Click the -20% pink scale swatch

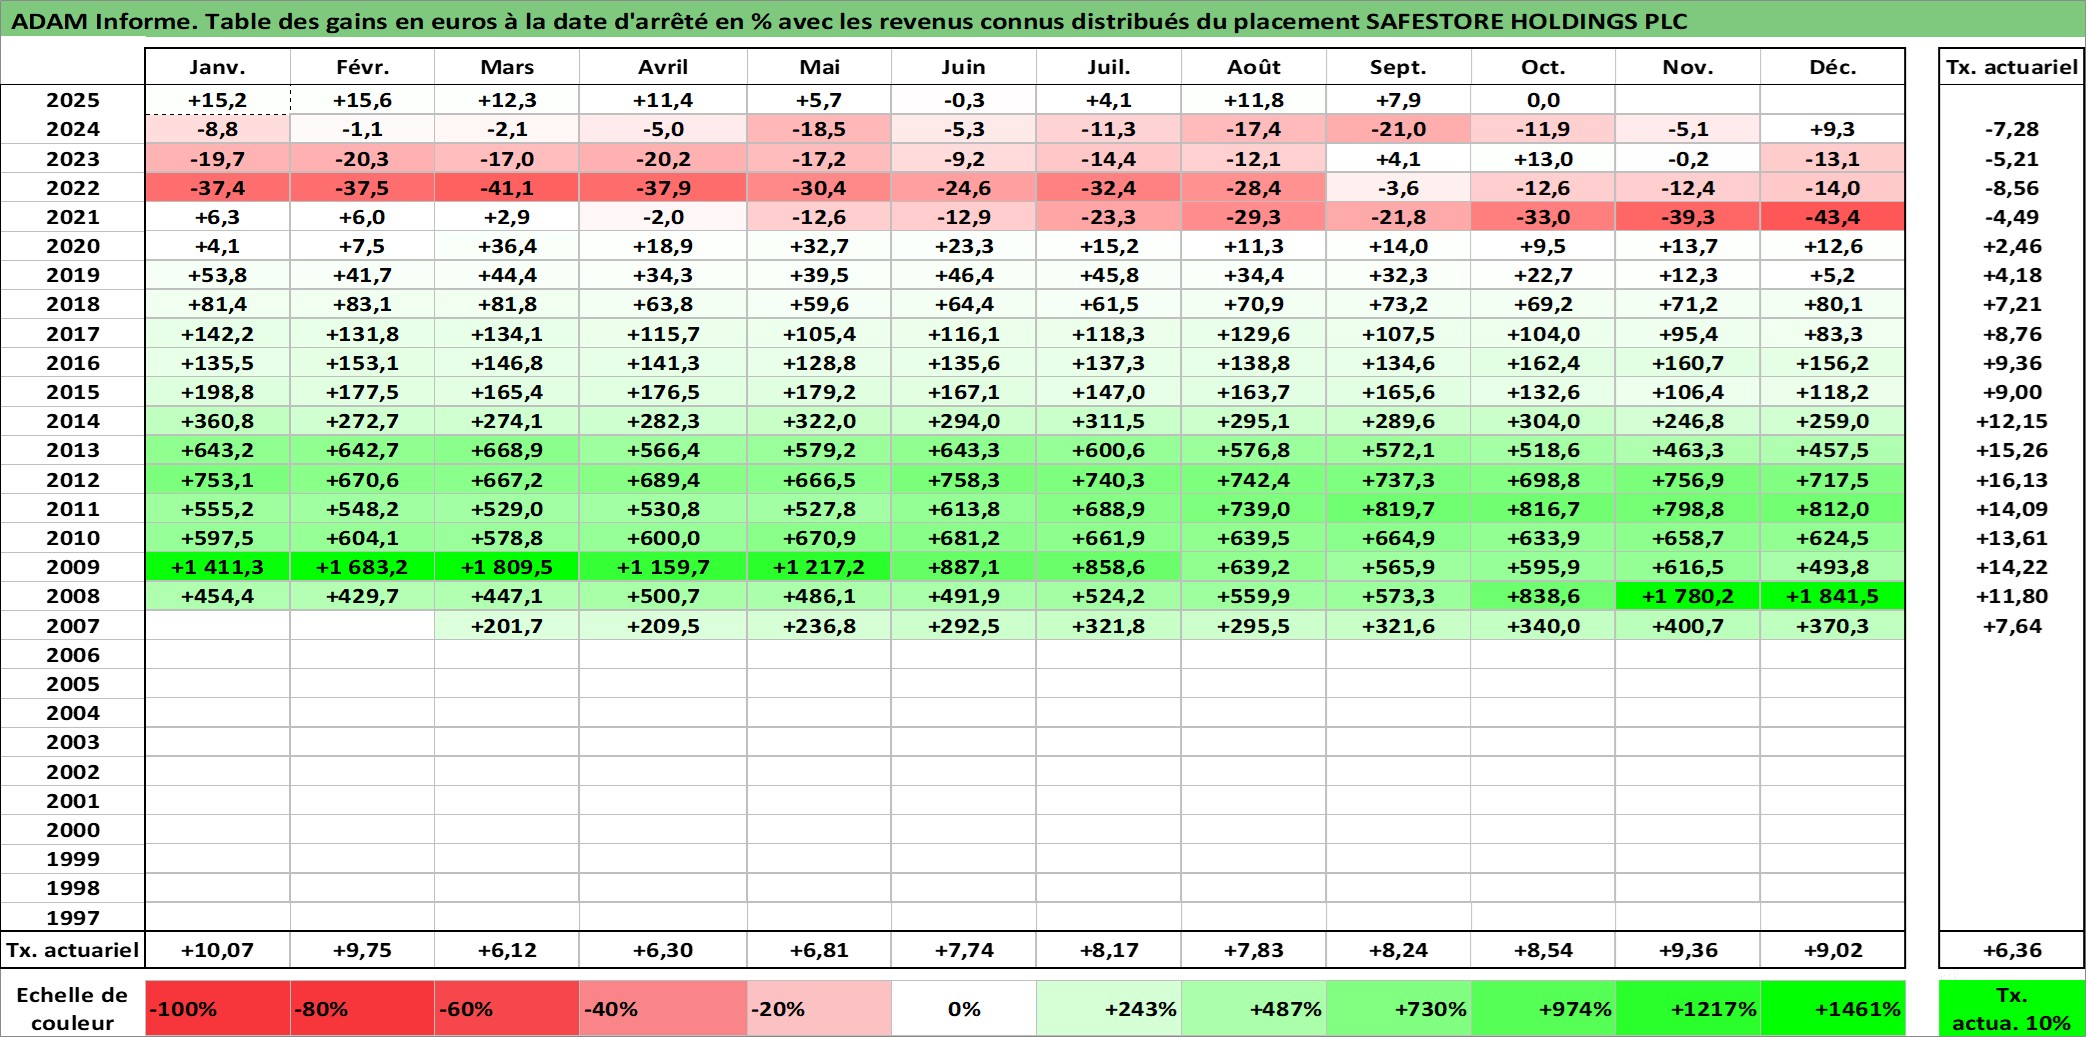pos(819,1008)
